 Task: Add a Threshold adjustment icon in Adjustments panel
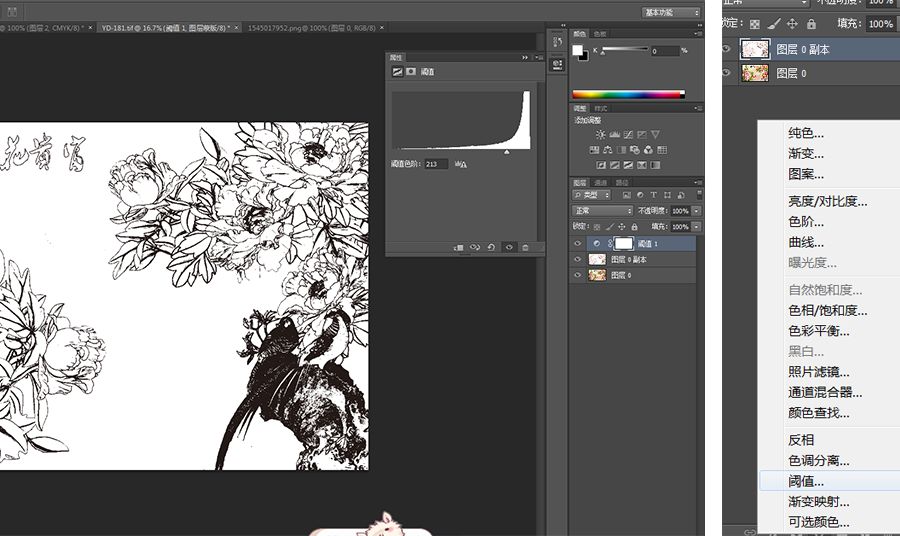click(629, 165)
